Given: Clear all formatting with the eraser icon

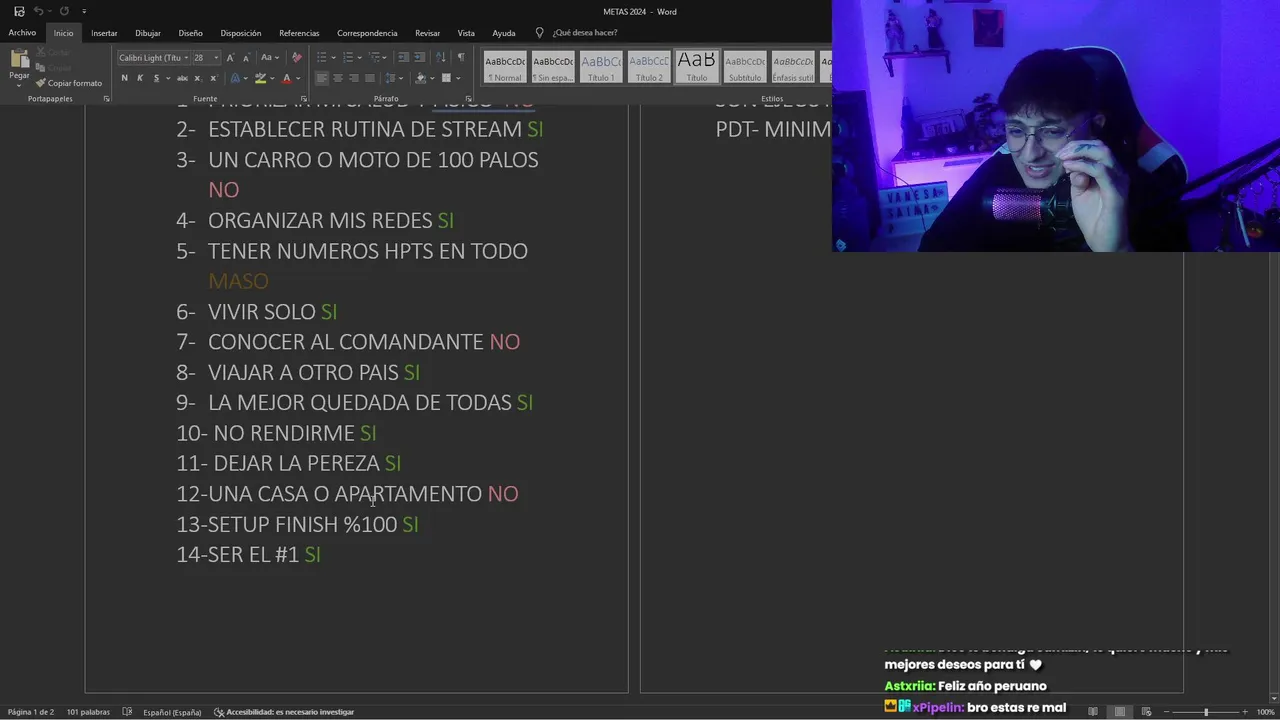Looking at the screenshot, I should pos(296,57).
